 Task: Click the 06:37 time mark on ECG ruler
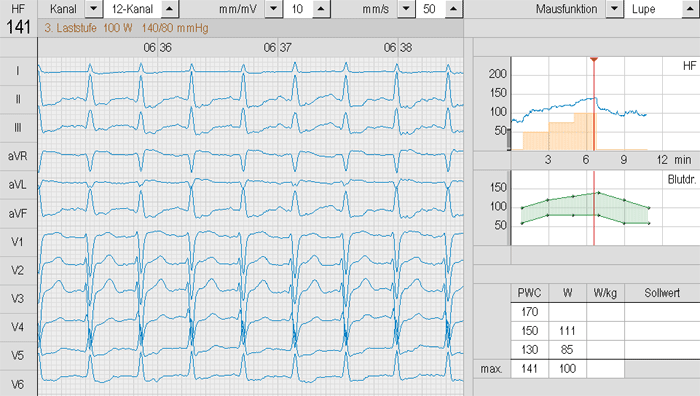coord(278,47)
